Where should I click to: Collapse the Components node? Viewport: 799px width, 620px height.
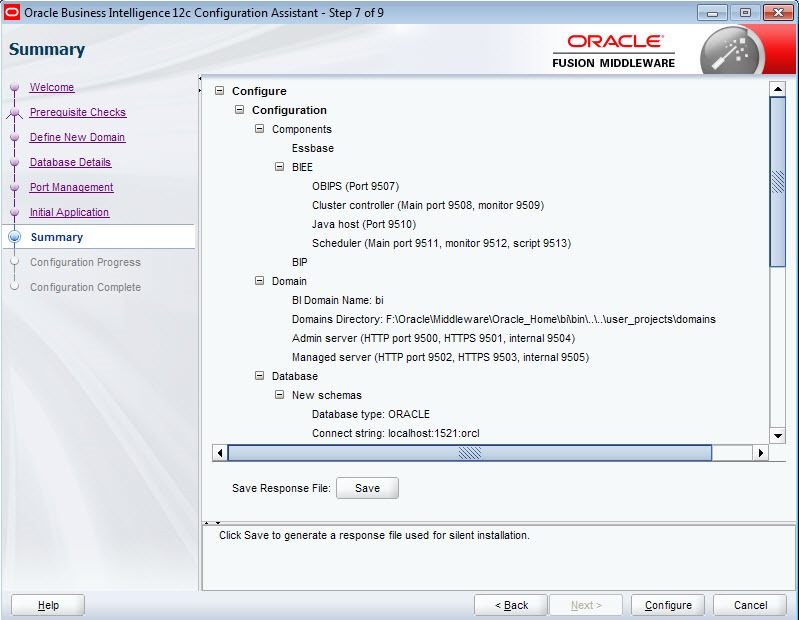(x=259, y=129)
